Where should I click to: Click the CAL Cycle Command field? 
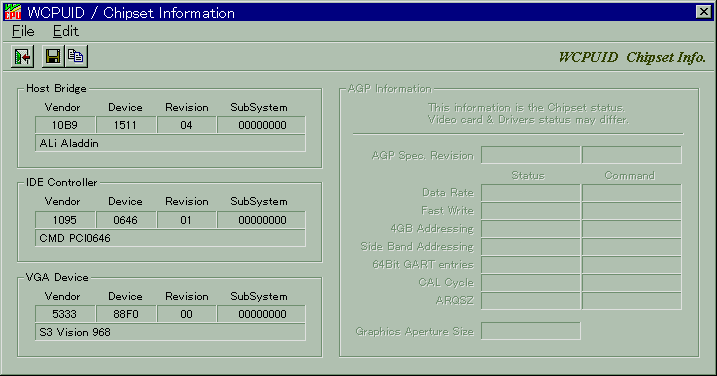pyautogui.click(x=631, y=283)
